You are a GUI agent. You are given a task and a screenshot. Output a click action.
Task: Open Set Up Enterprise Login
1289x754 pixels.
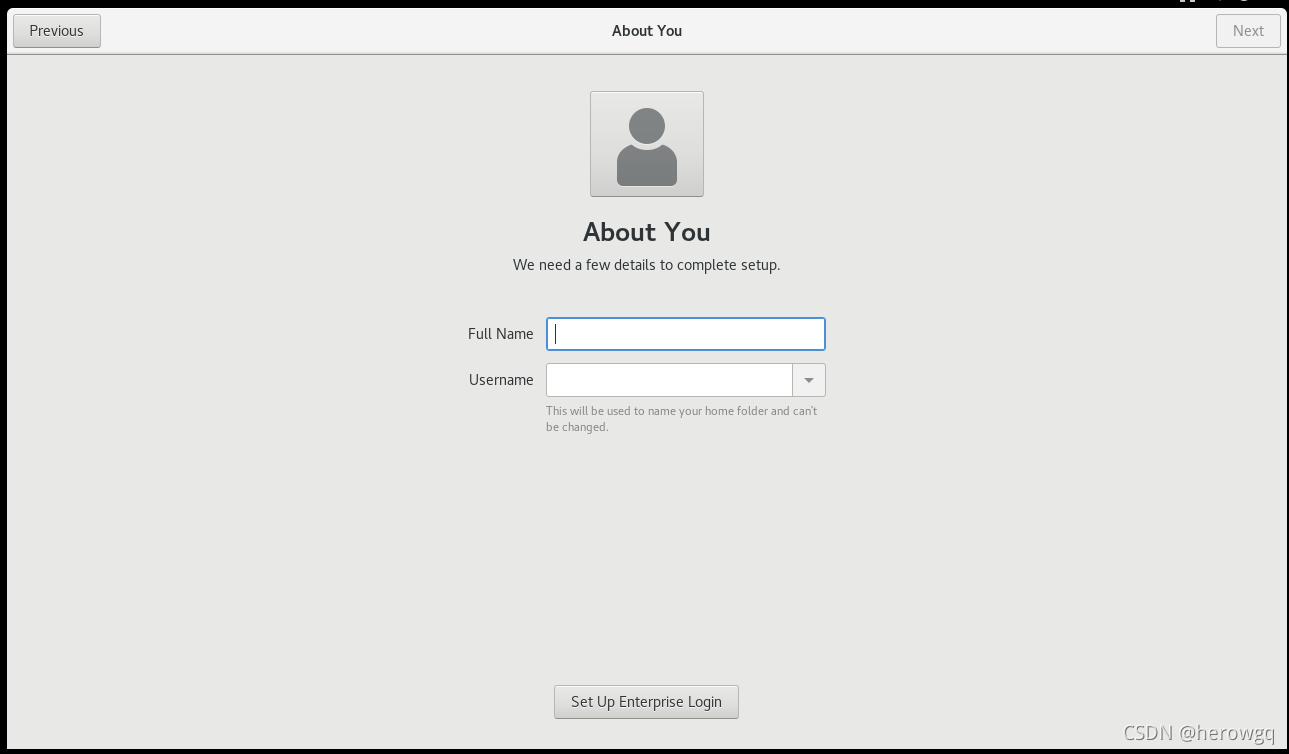point(646,702)
